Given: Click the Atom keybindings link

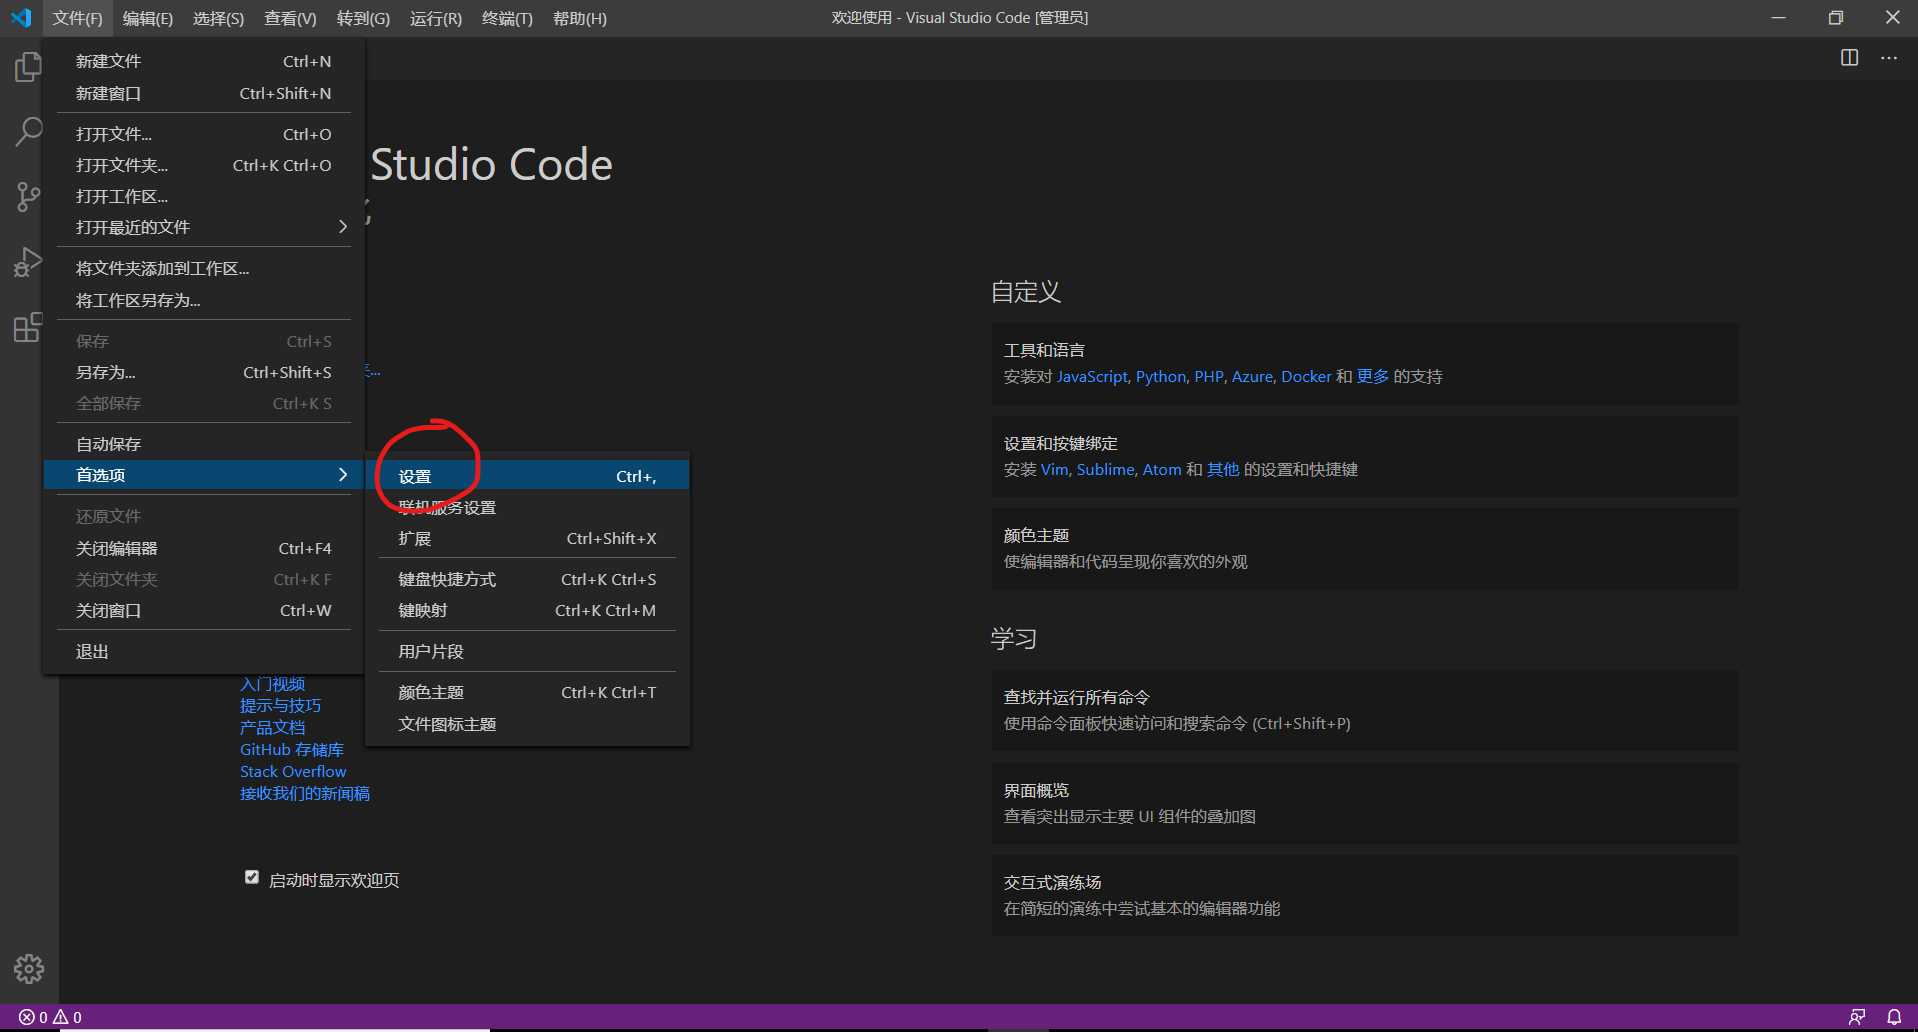Looking at the screenshot, I should point(1162,470).
